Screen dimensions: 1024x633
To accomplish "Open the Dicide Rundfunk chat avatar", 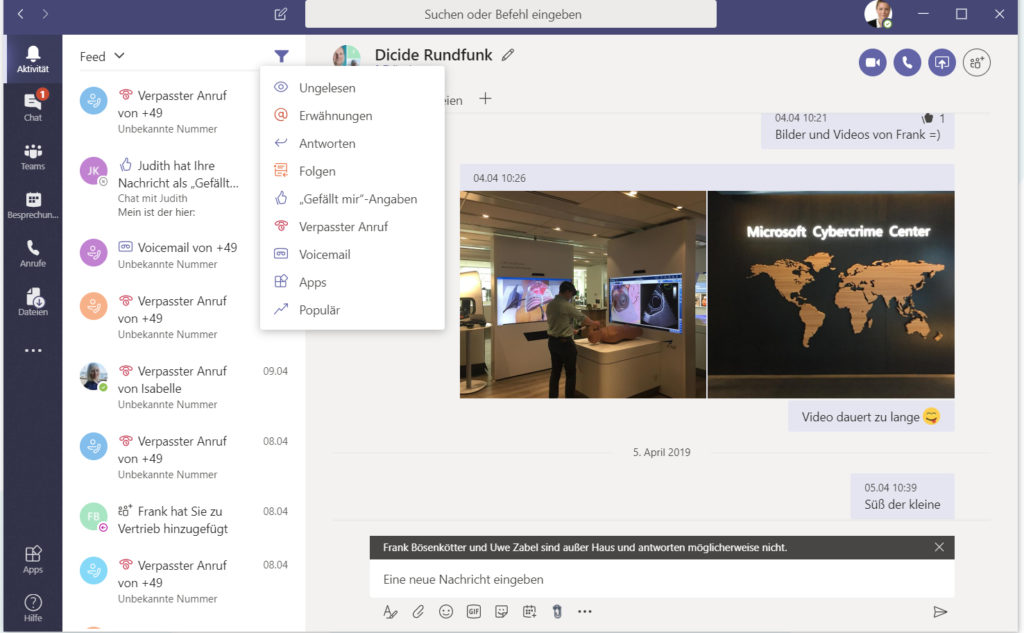I will point(347,56).
